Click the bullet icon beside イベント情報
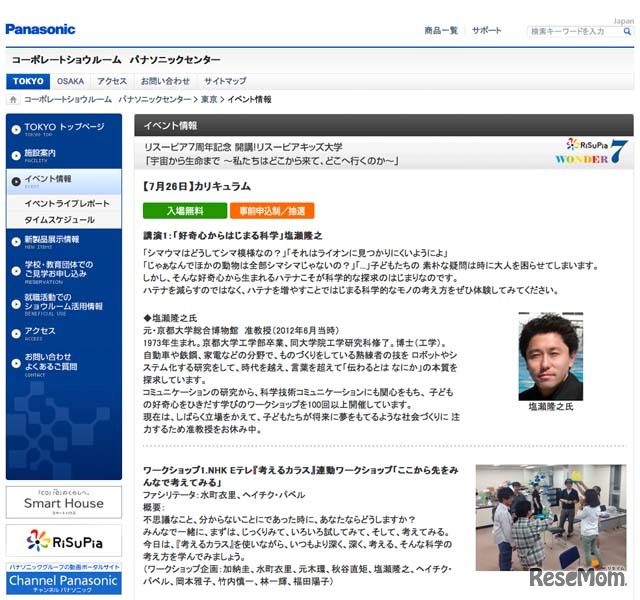This screenshot has height=600, width=640. [16, 182]
